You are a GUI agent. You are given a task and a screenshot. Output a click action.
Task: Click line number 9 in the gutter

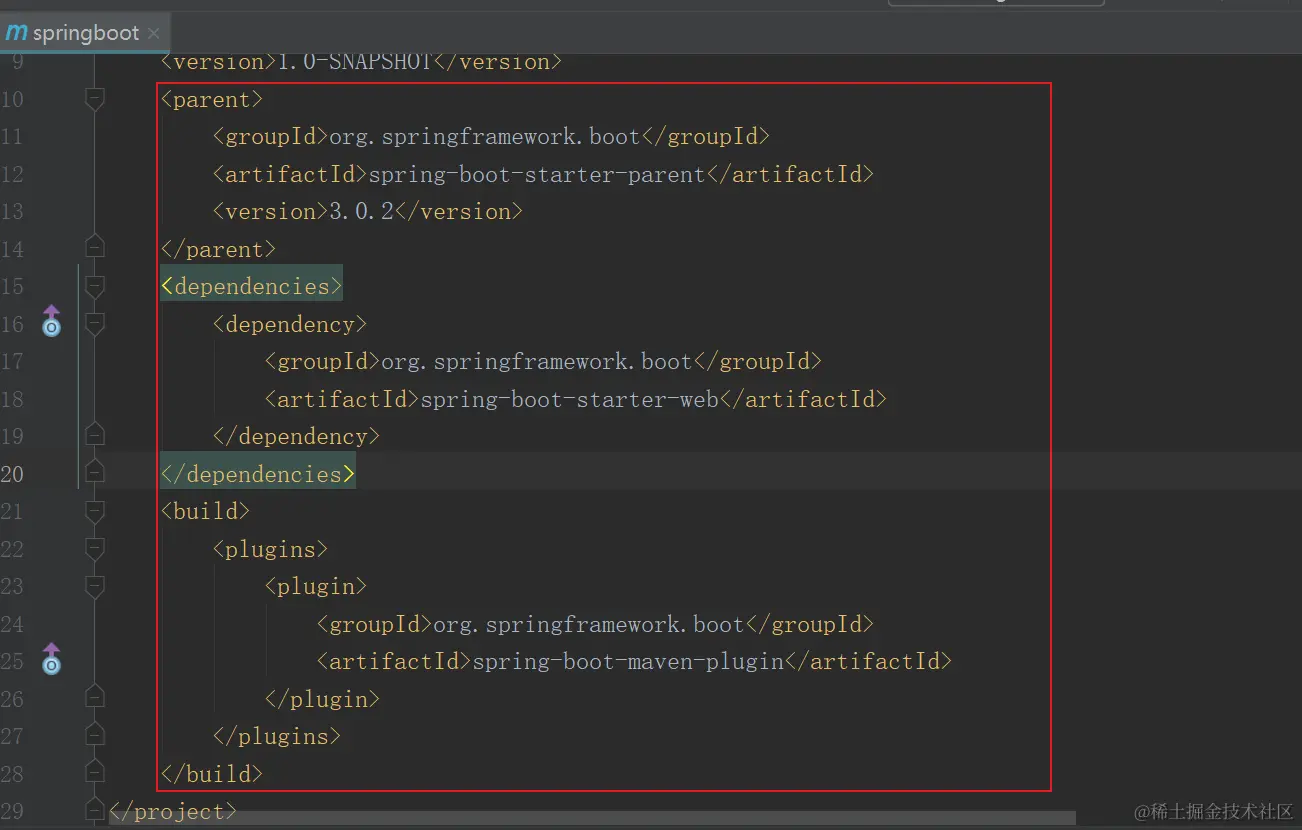tap(17, 61)
